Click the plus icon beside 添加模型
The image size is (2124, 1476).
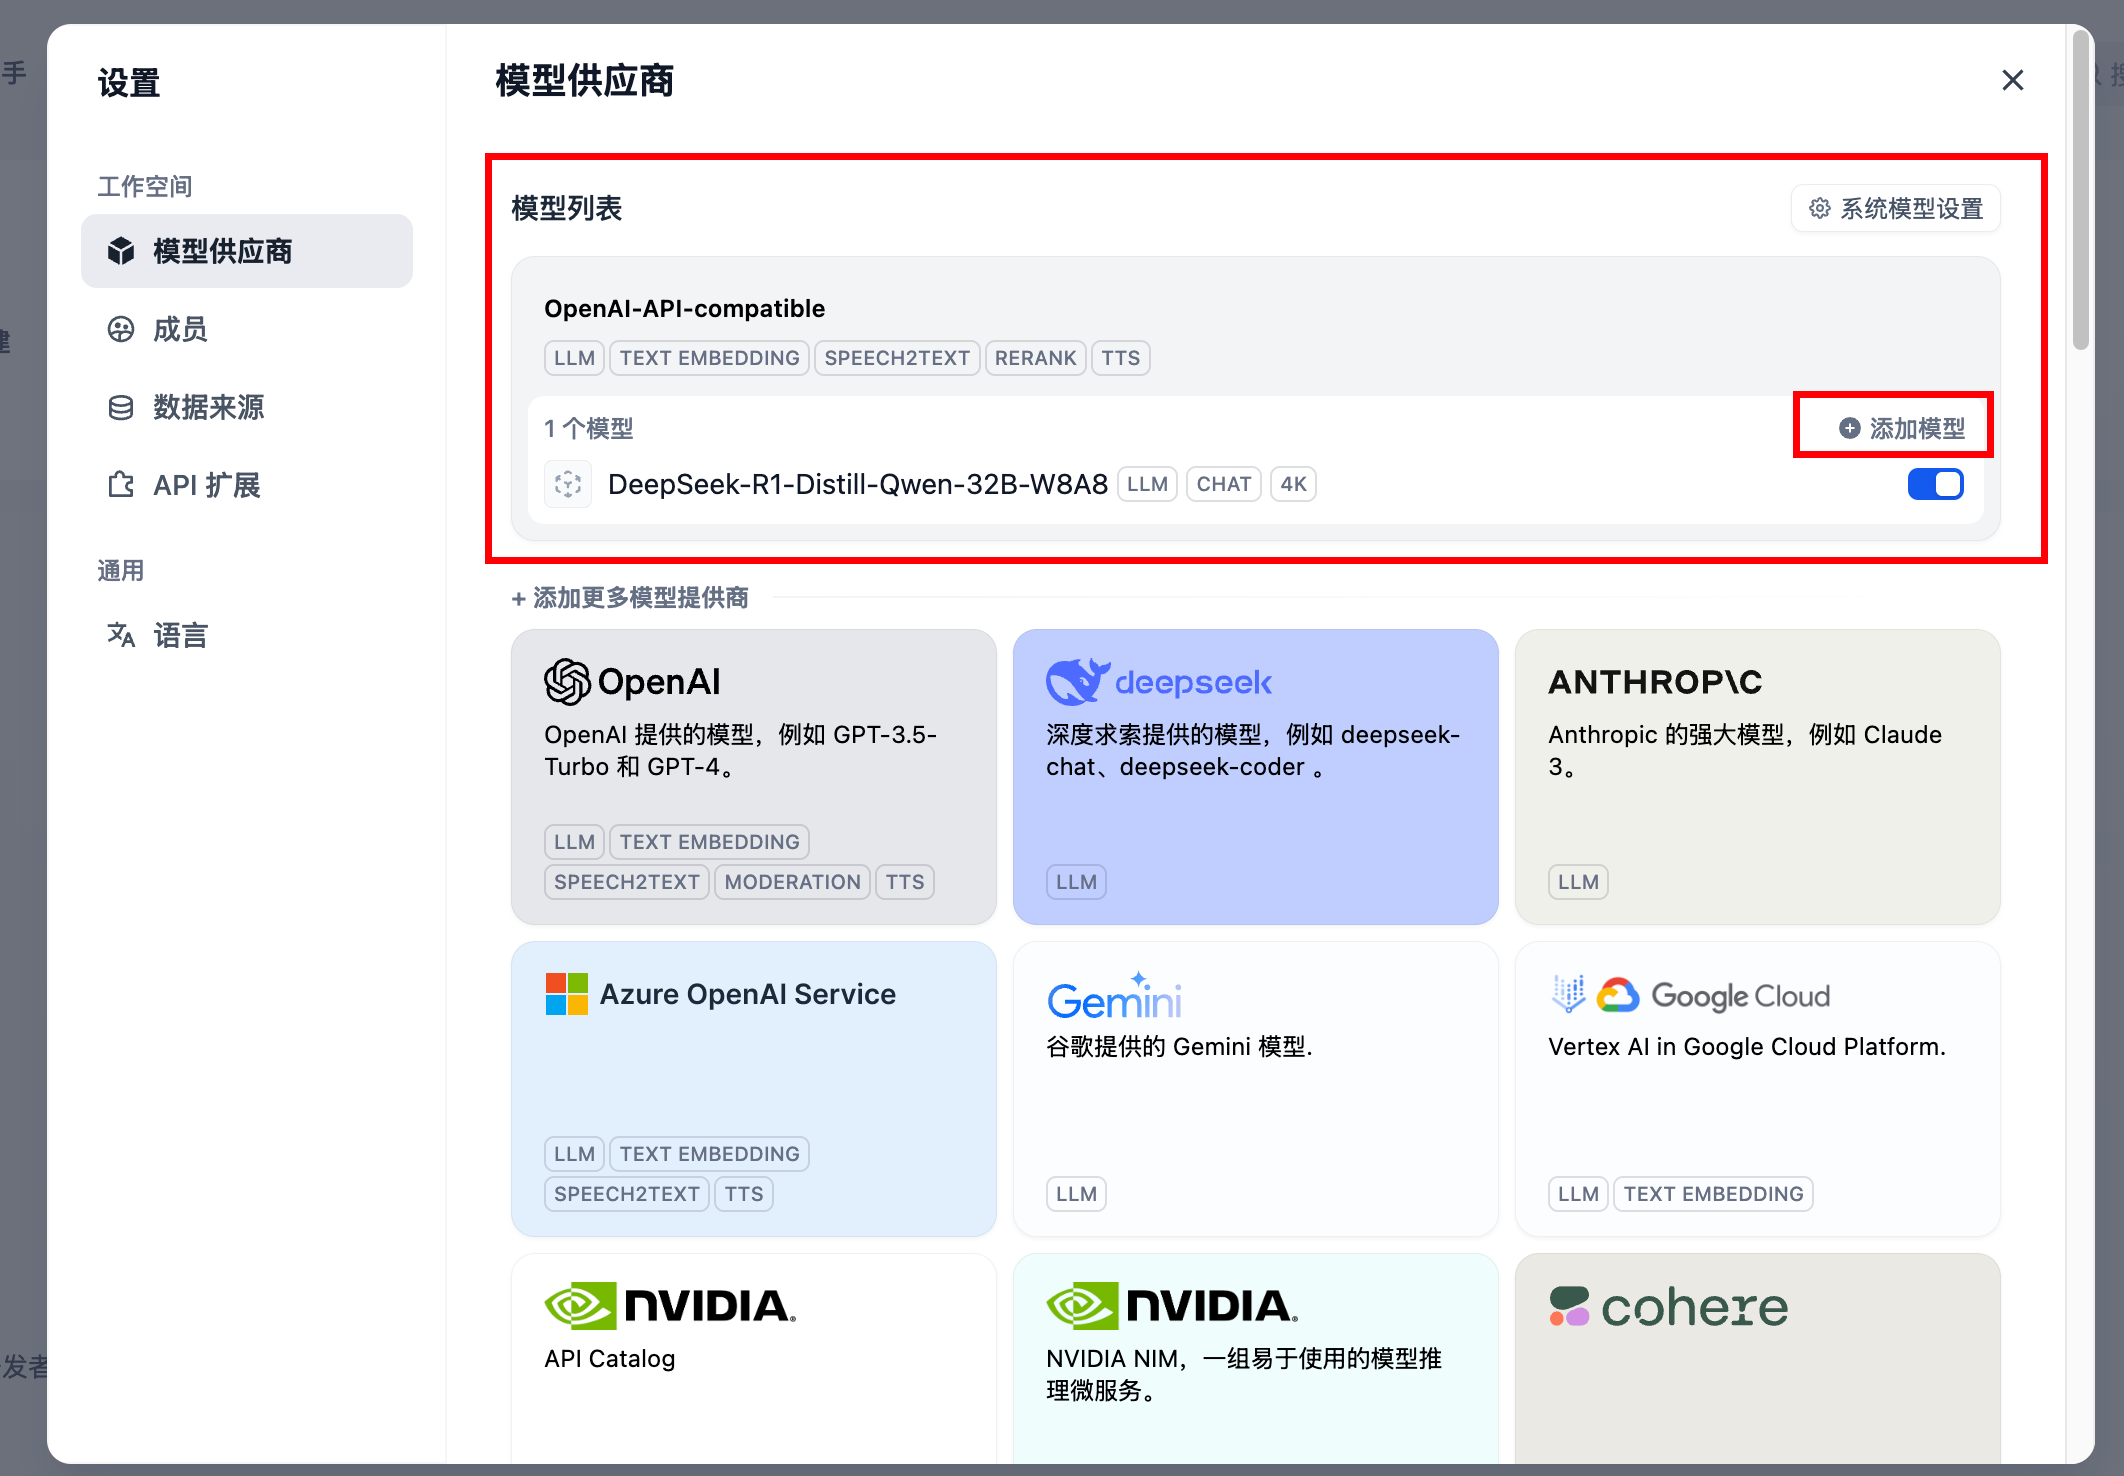pyautogui.click(x=1850, y=428)
